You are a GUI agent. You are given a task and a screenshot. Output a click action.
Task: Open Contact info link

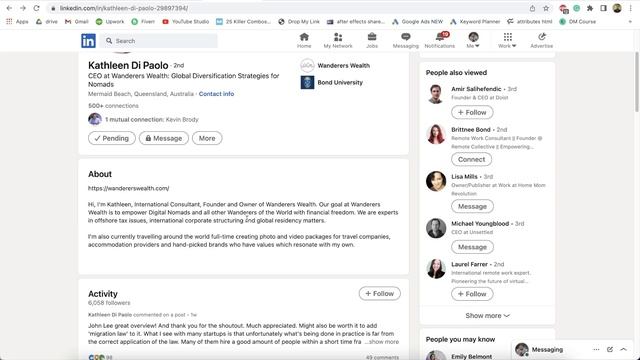click(216, 94)
